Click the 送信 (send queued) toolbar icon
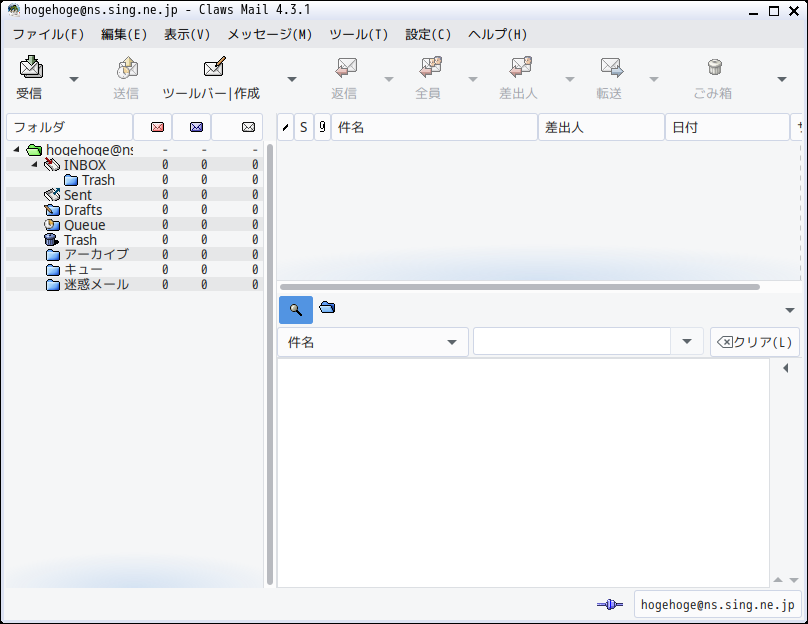This screenshot has width=808, height=624. [127, 67]
